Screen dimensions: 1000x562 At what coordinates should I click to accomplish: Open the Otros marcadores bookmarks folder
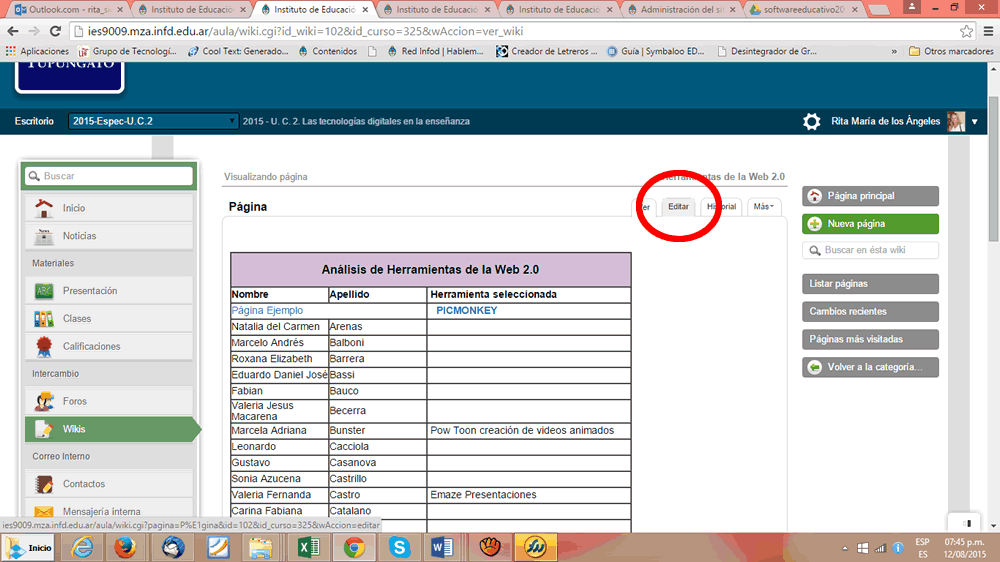pos(951,51)
